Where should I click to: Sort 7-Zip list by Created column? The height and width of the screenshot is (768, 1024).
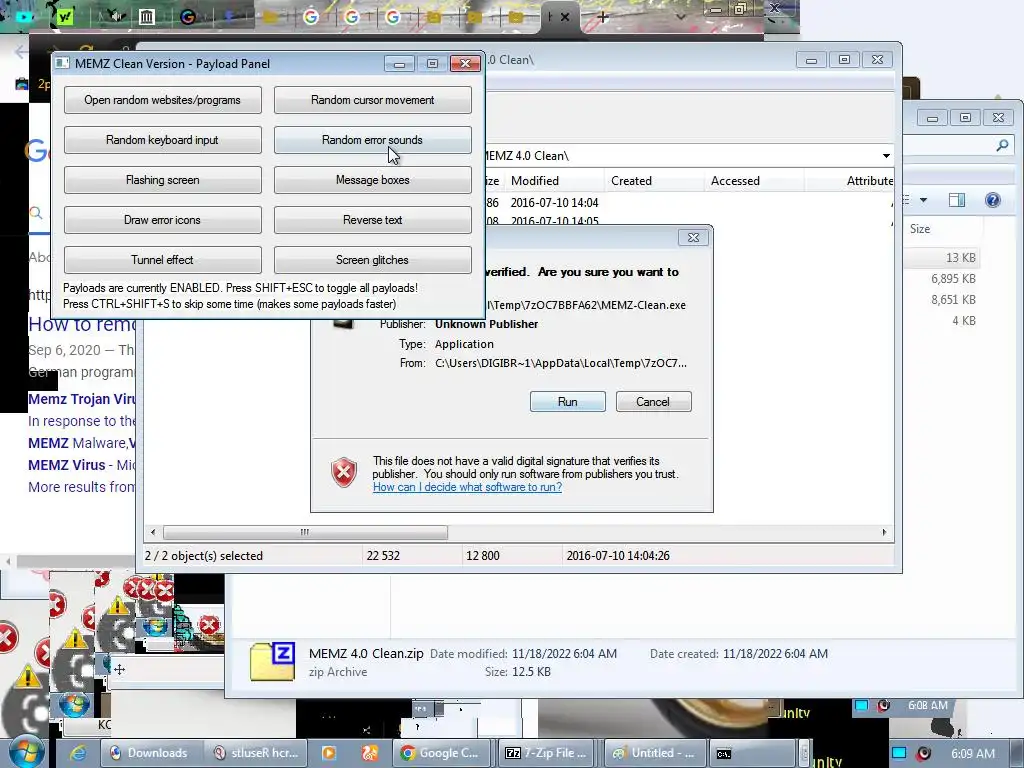tap(631, 181)
